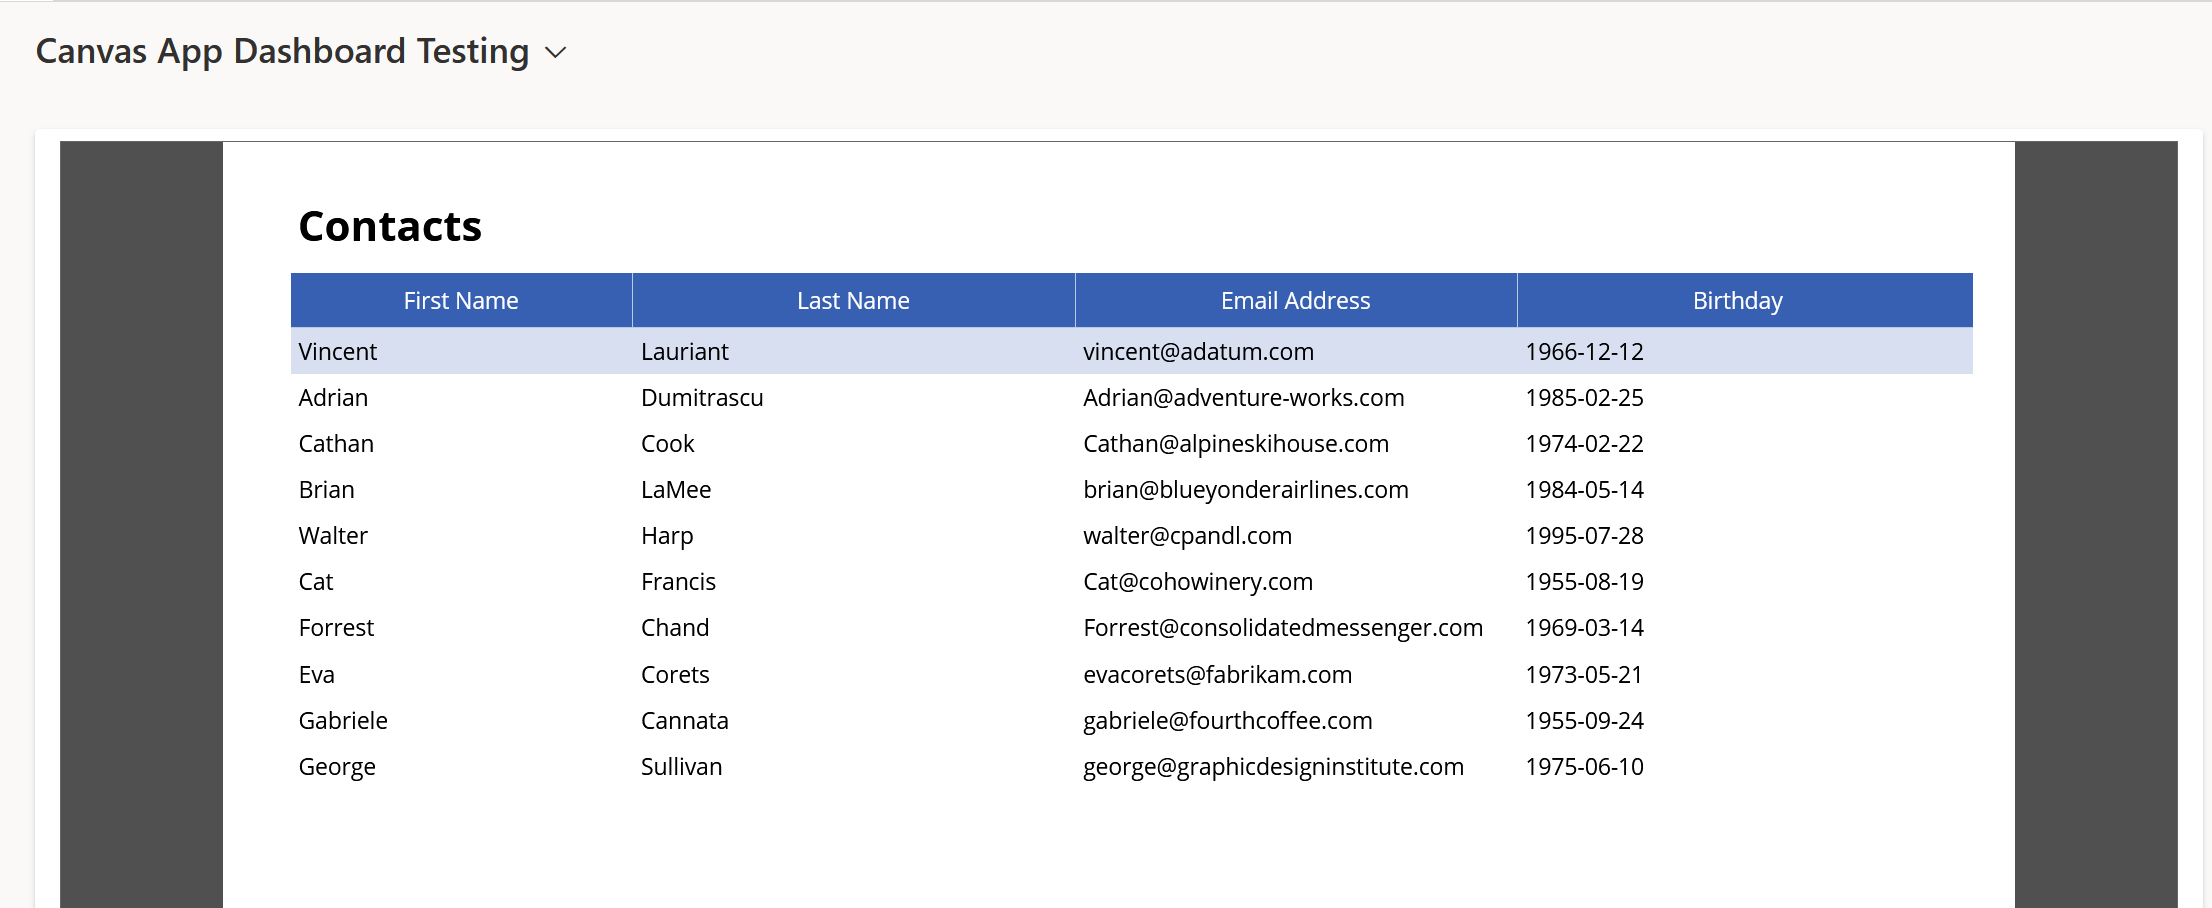Click the Contacts heading
Viewport: 2212px width, 908px height.
[390, 226]
